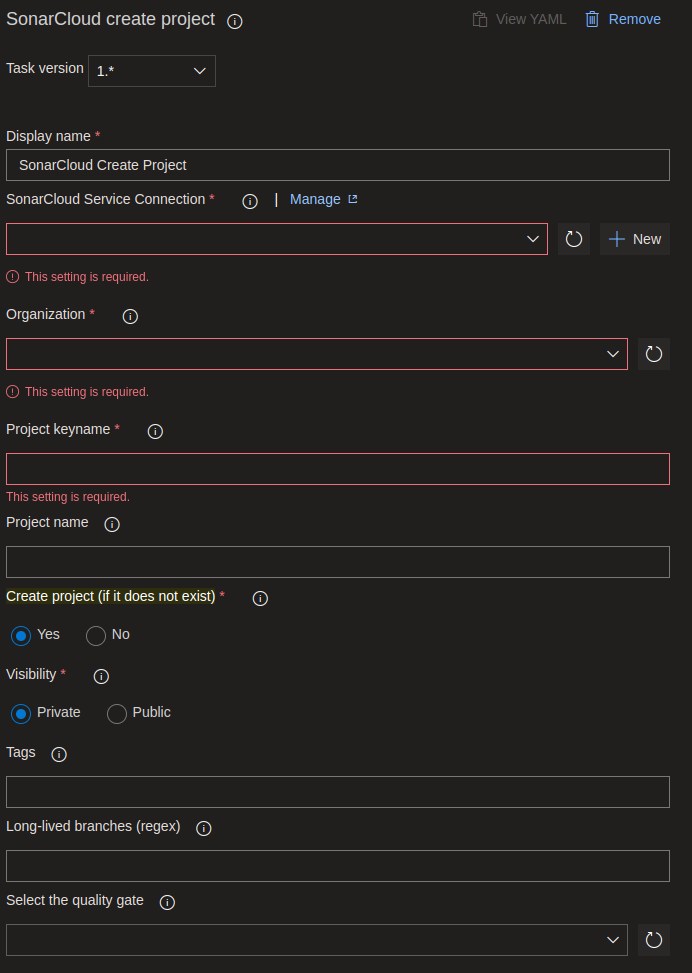Expand the Select the quality gate dropdown
This screenshot has width=692, height=973.
pos(317,940)
